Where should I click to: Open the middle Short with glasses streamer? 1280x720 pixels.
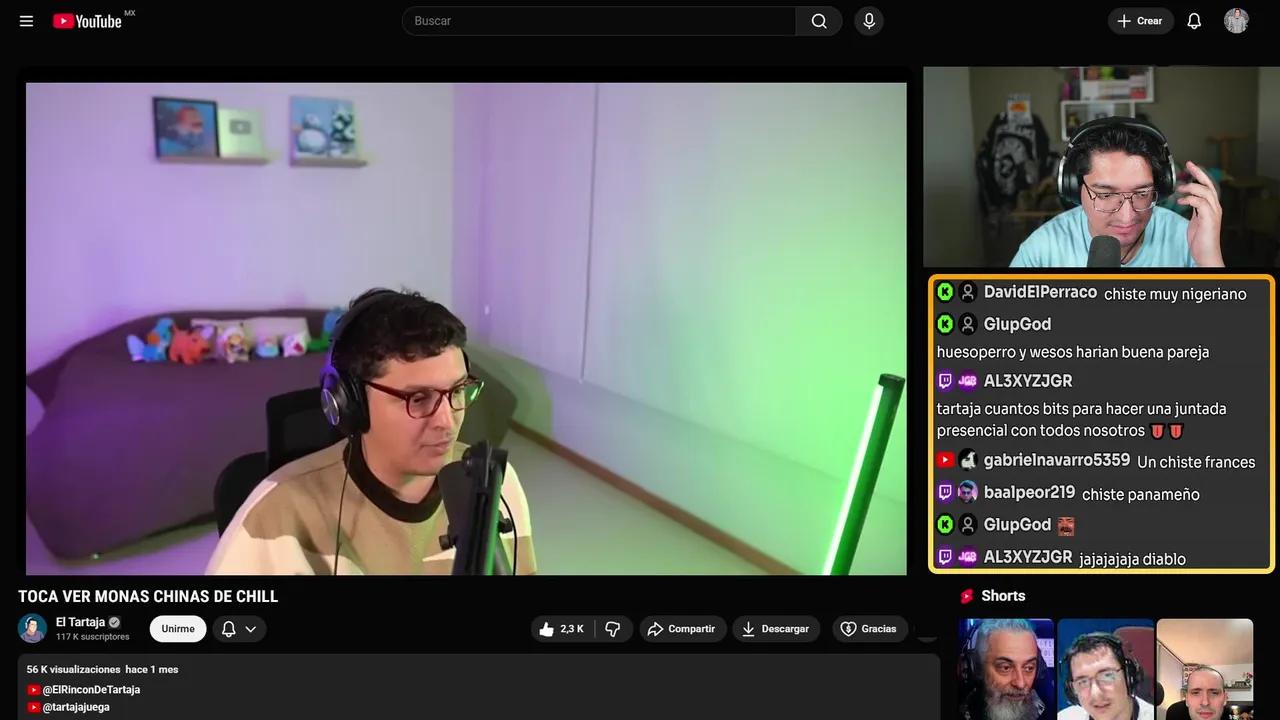pos(1105,669)
